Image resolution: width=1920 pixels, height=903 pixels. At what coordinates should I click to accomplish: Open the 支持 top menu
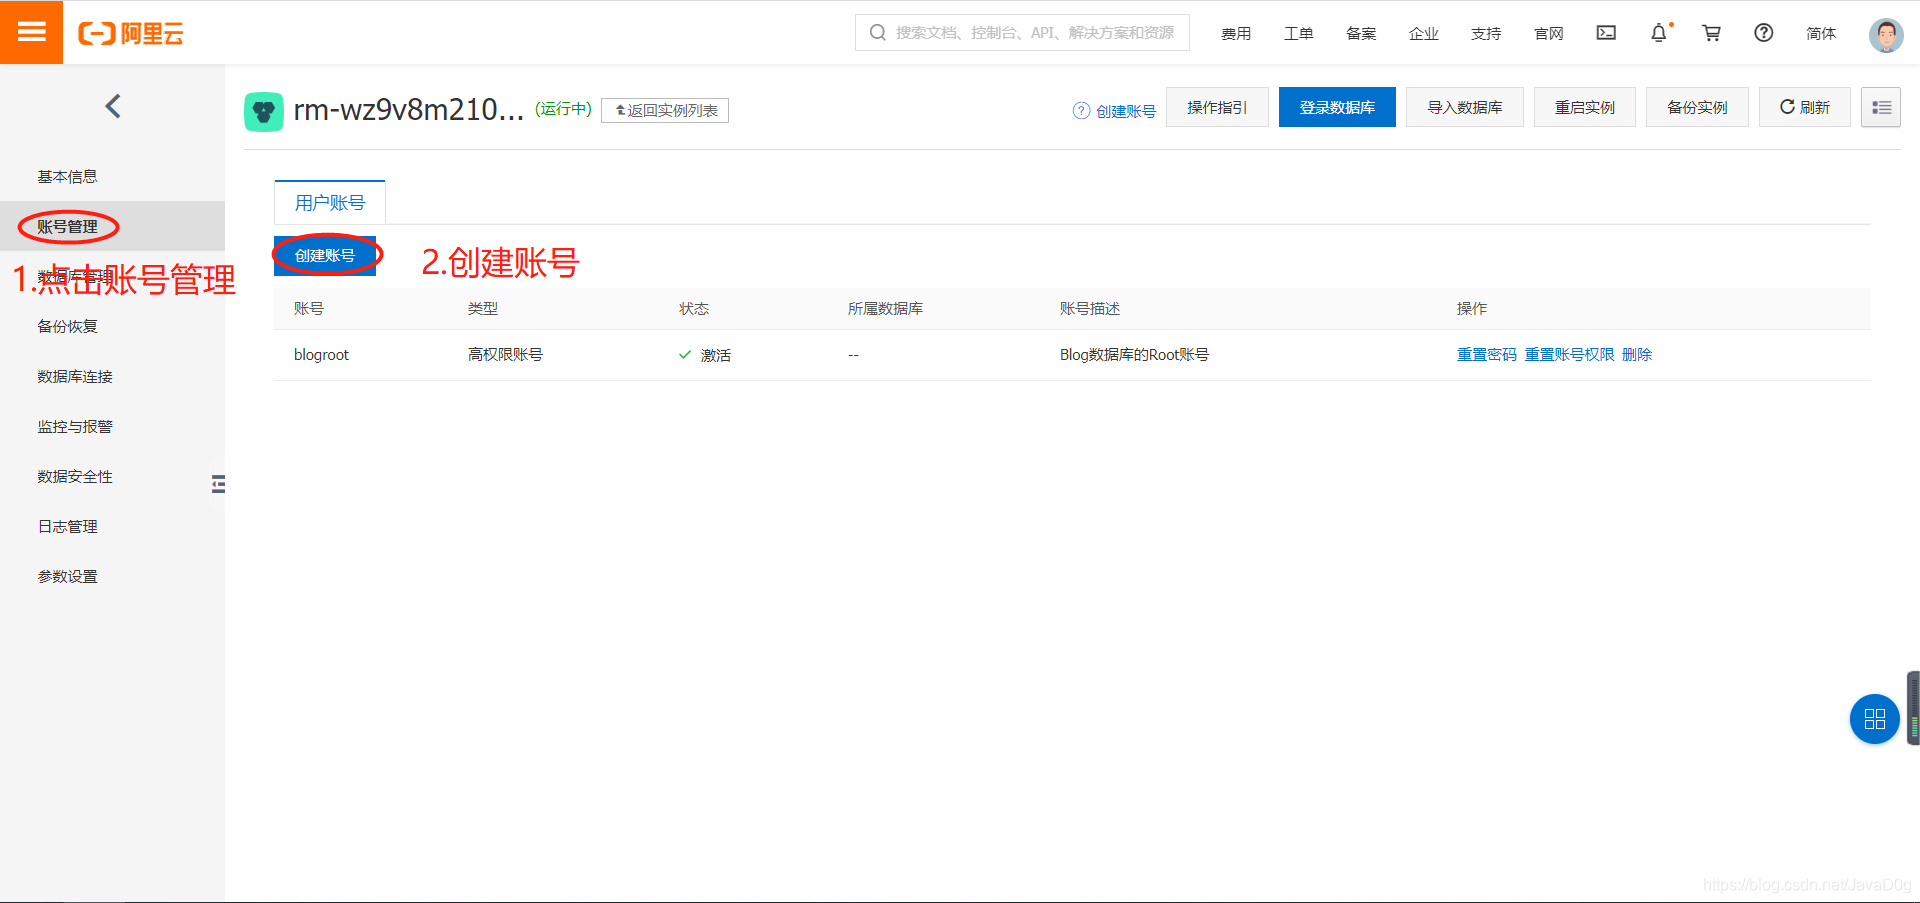(1486, 34)
